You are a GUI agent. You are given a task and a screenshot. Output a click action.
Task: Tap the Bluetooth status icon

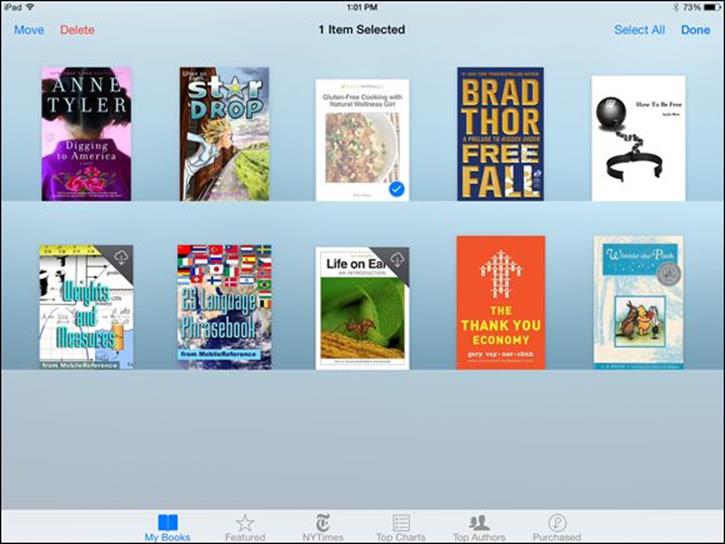click(x=676, y=7)
